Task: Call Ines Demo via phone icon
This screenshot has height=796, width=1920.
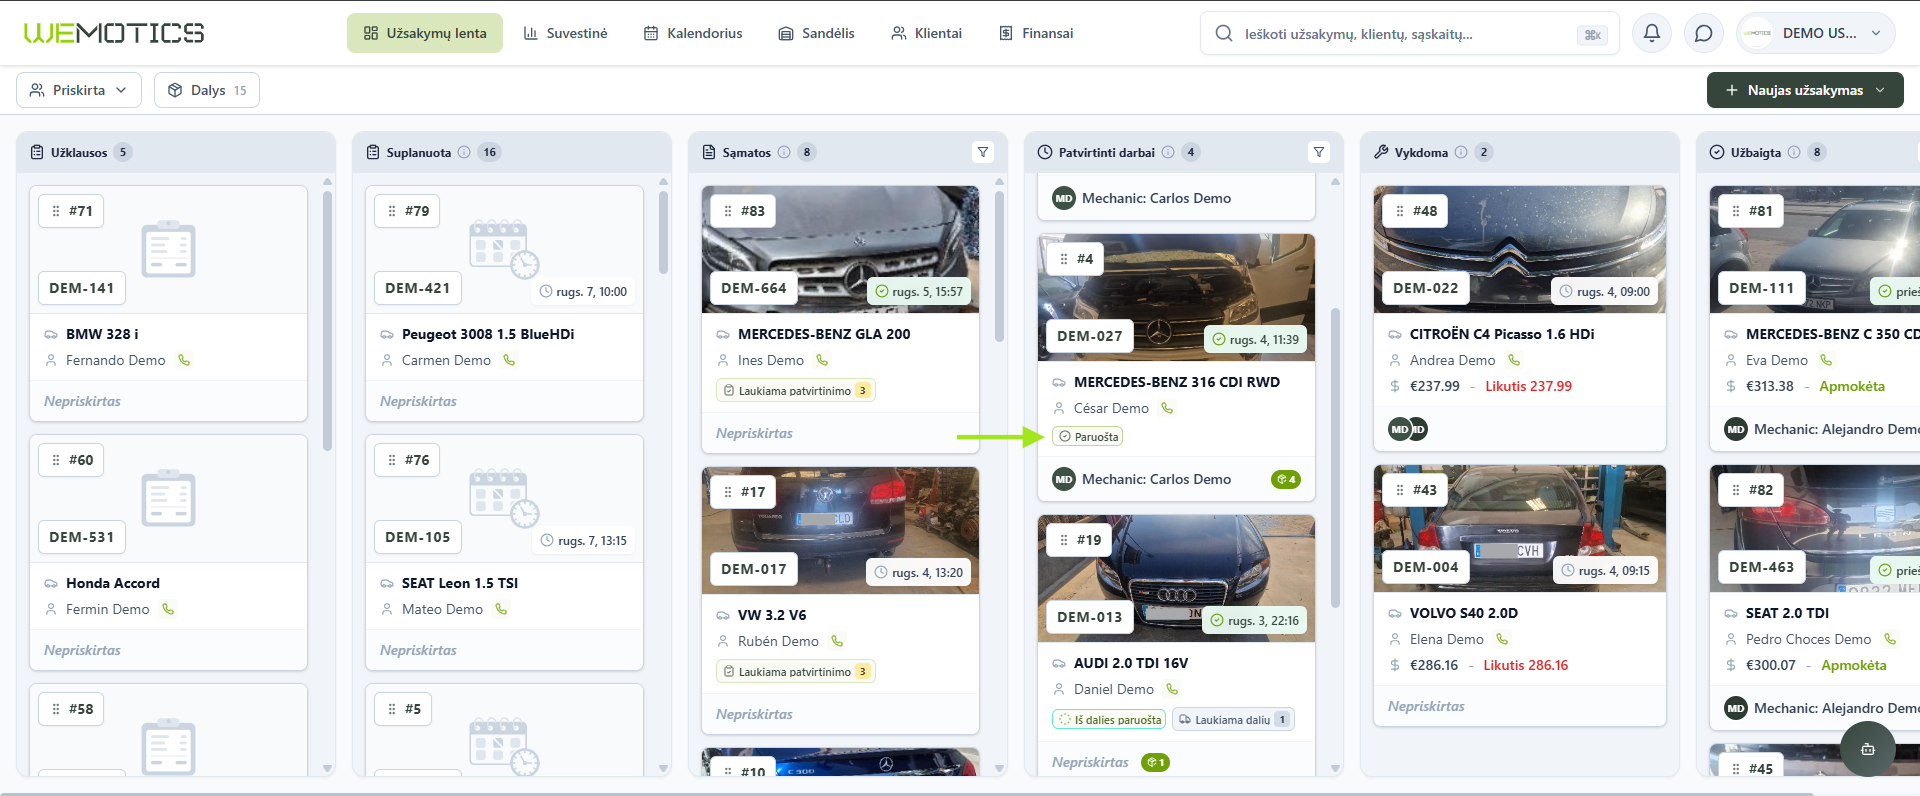Action: coord(822,360)
